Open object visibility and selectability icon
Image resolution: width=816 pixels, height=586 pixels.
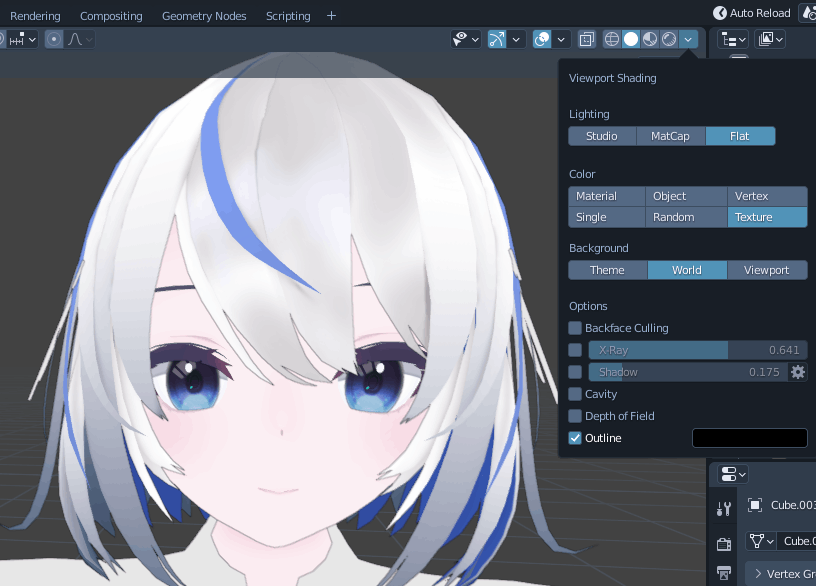(x=460, y=39)
